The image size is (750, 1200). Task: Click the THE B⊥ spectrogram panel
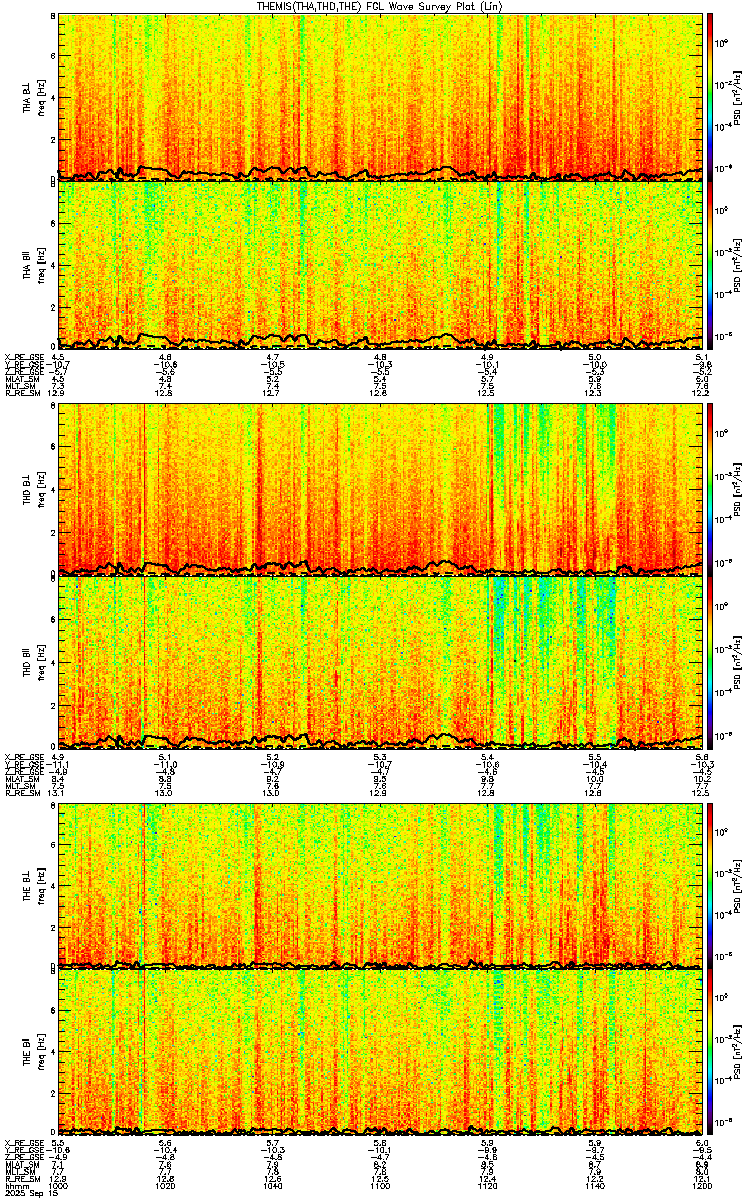(380, 885)
